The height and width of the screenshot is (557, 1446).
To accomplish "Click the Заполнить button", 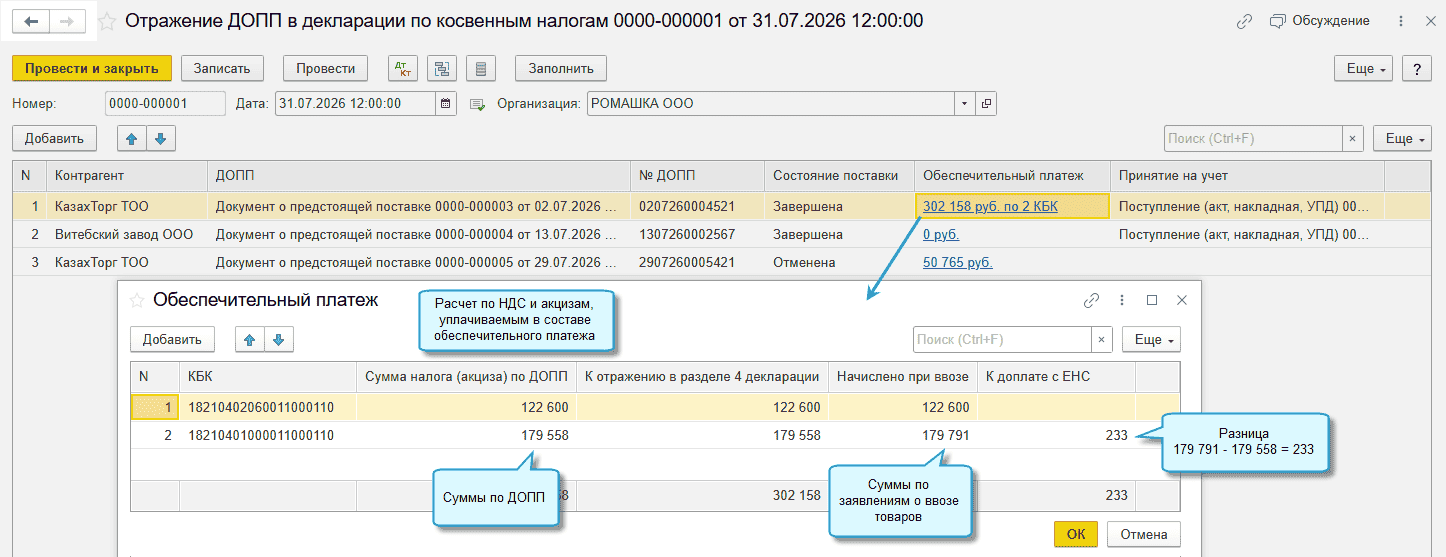I will pos(561,68).
